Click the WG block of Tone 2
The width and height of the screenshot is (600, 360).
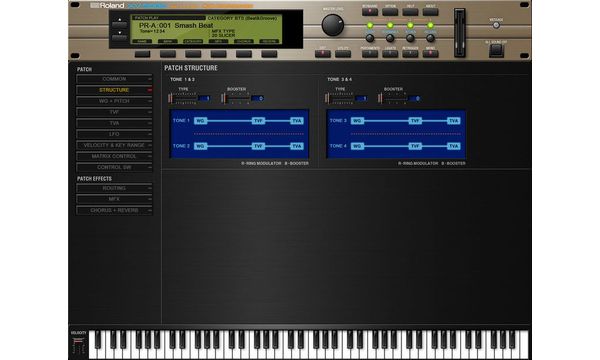tap(201, 146)
